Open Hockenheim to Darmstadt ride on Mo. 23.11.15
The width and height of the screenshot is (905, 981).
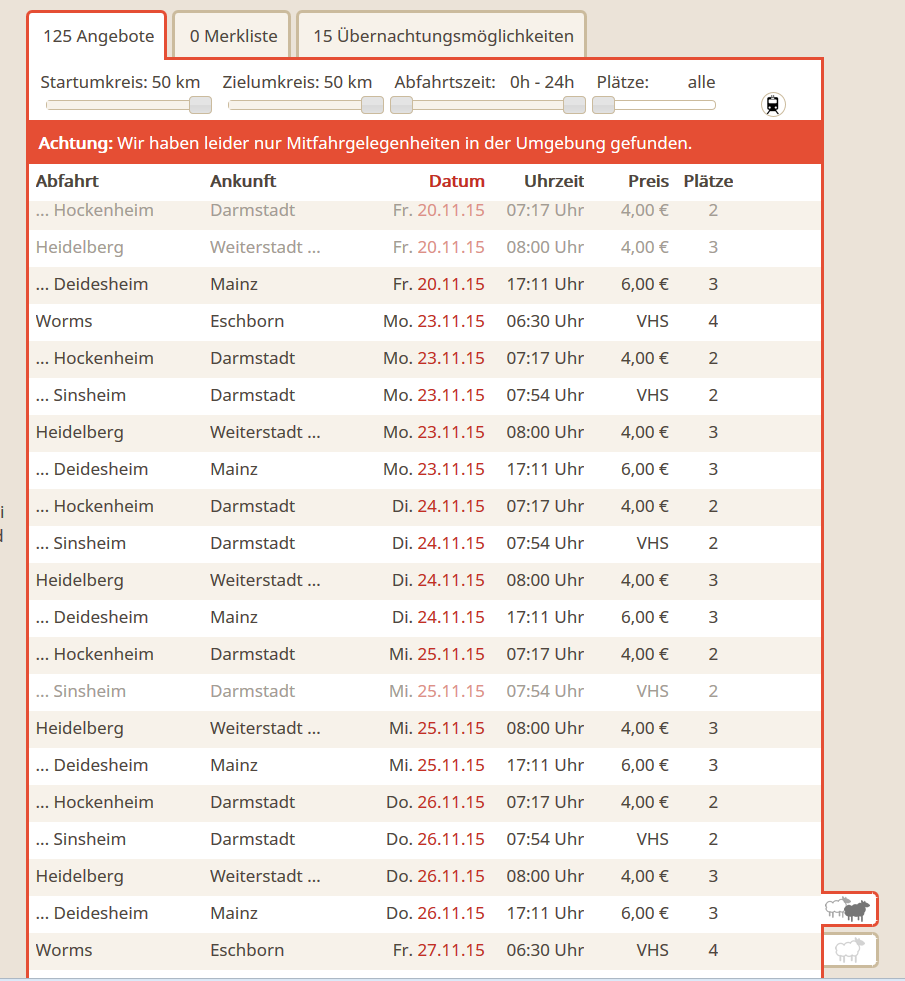pos(425,358)
